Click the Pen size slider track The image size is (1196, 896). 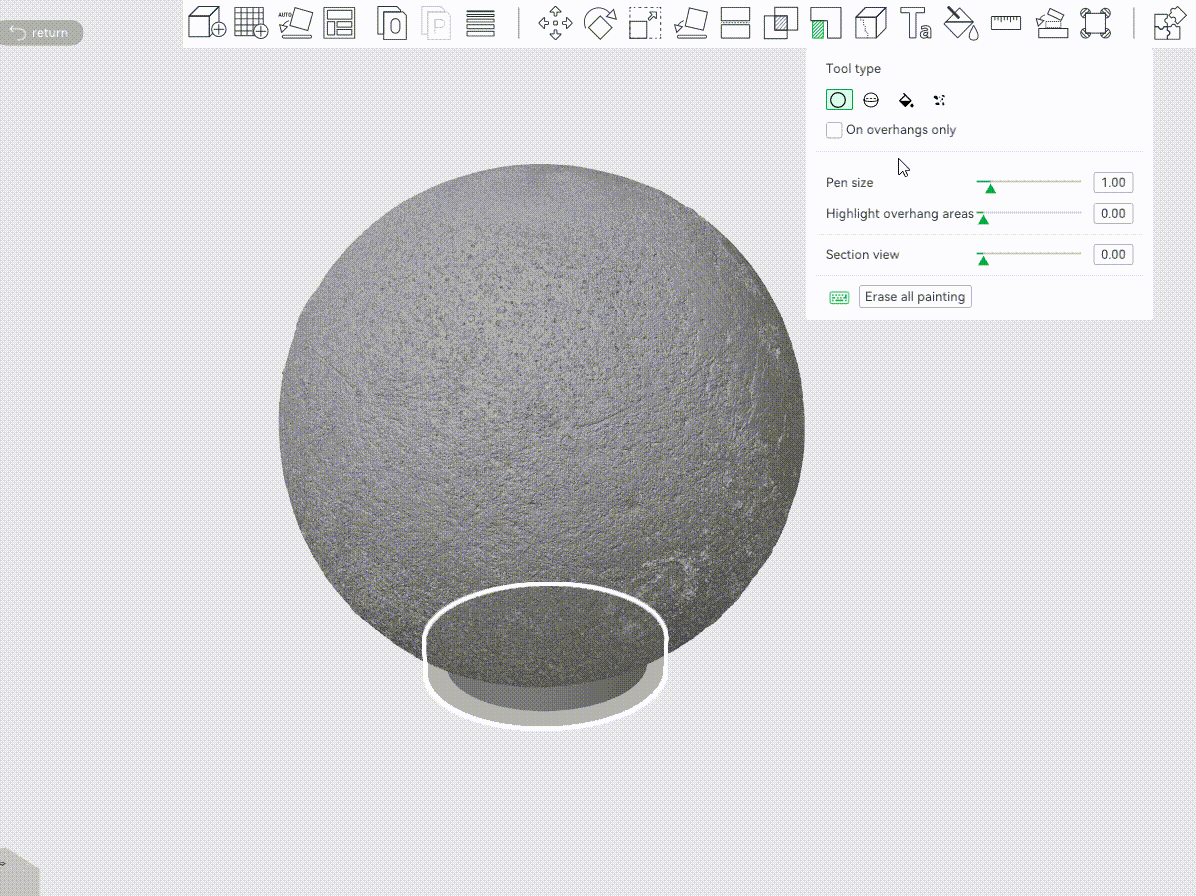1028,182
